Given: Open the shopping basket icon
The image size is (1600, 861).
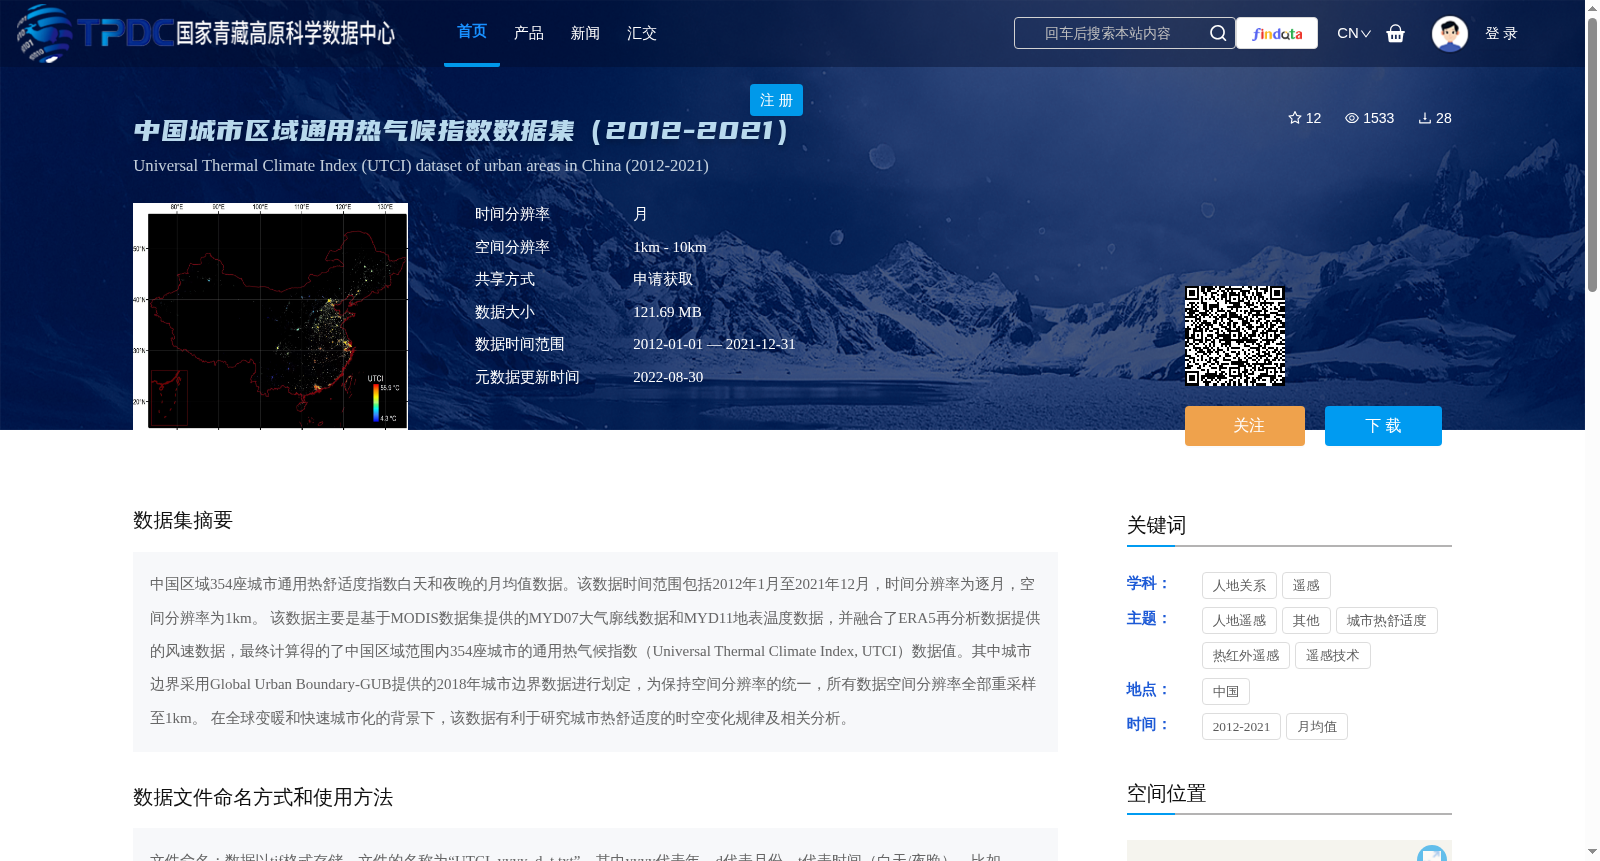Looking at the screenshot, I should coord(1396,33).
